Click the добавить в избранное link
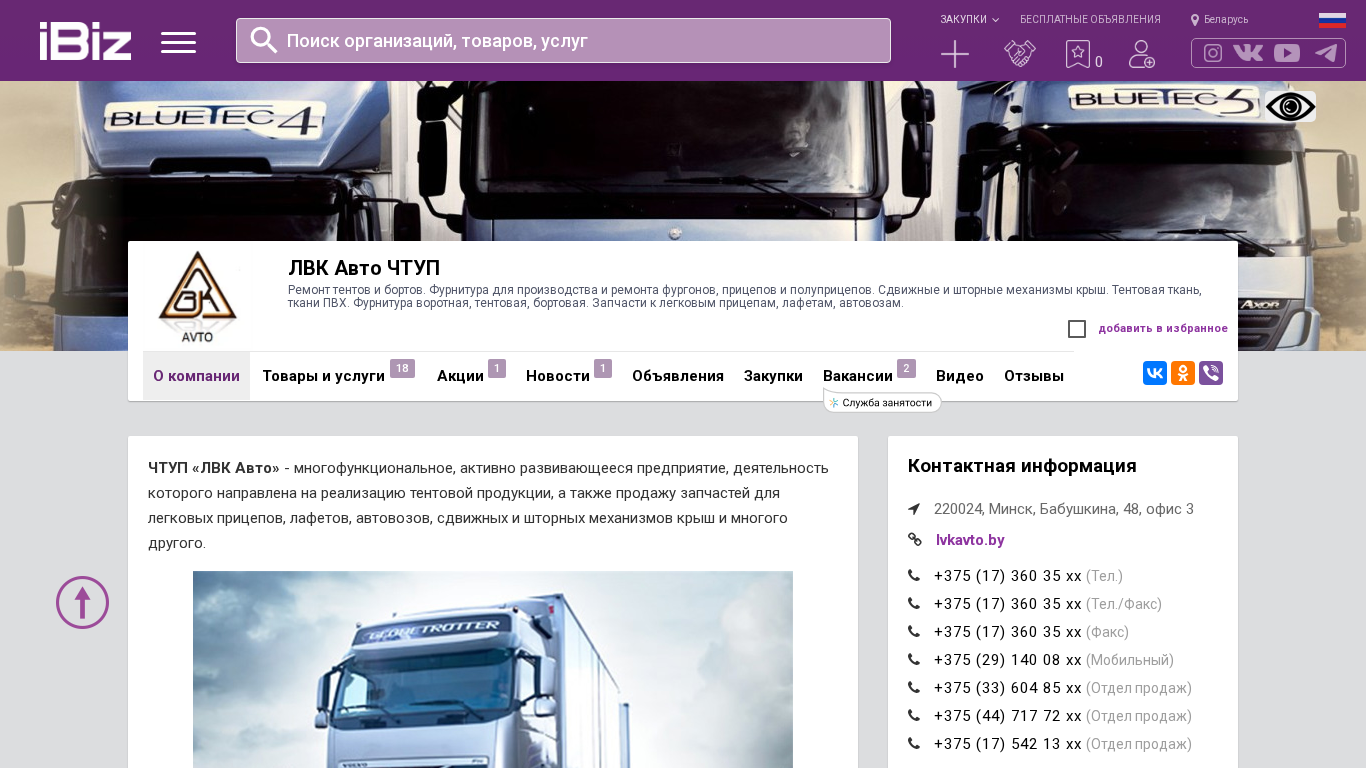The width and height of the screenshot is (1366, 768). [1163, 328]
